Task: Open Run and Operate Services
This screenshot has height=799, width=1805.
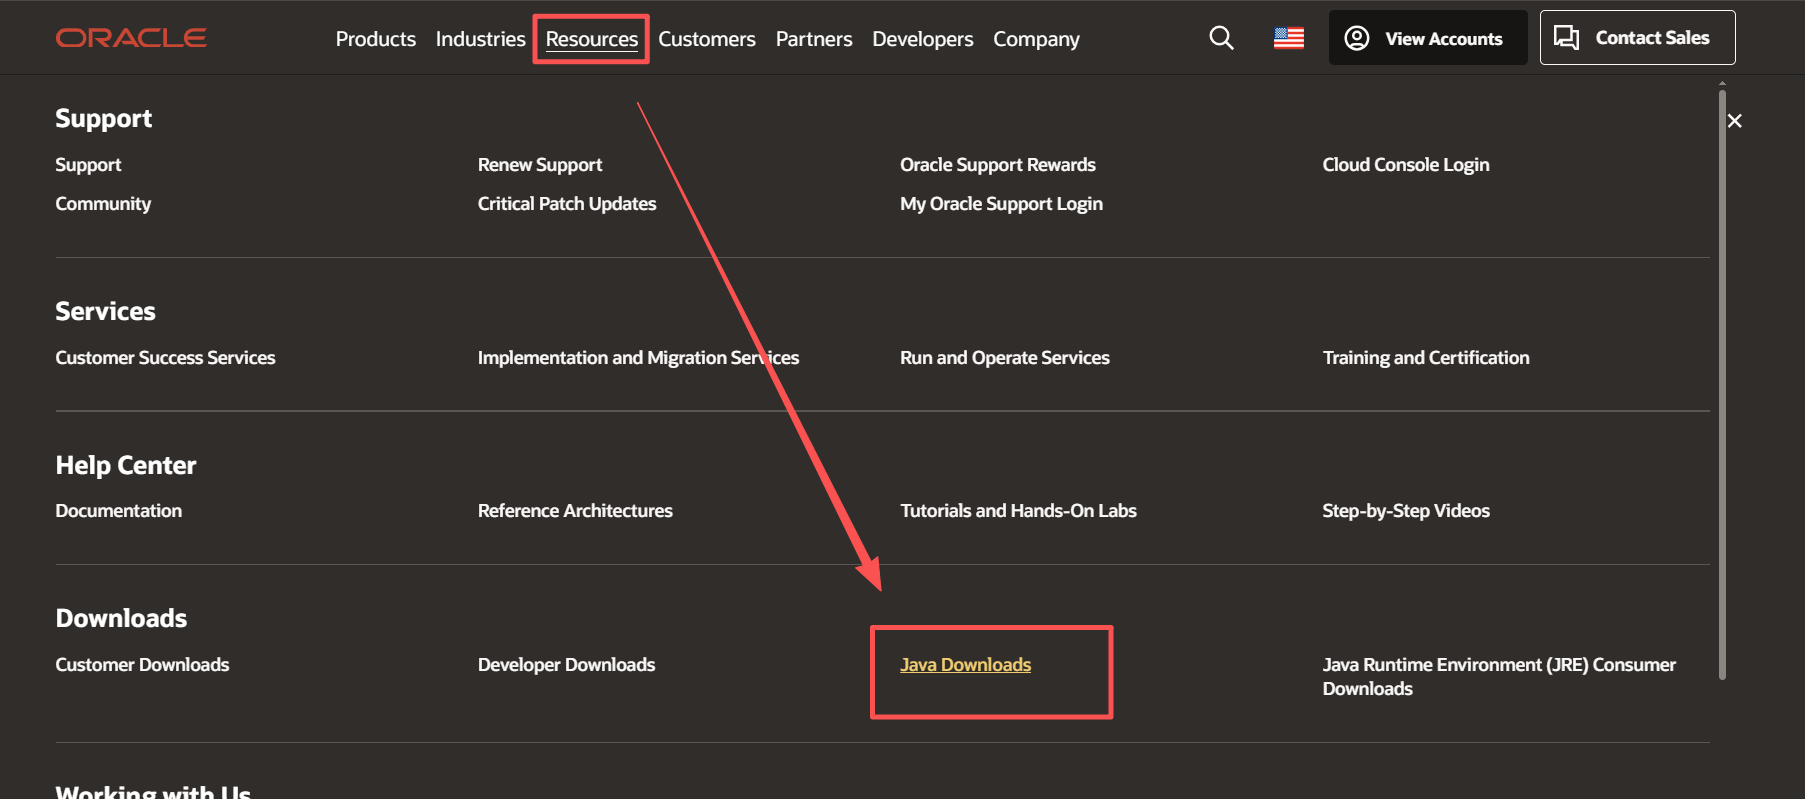Action: point(1005,358)
